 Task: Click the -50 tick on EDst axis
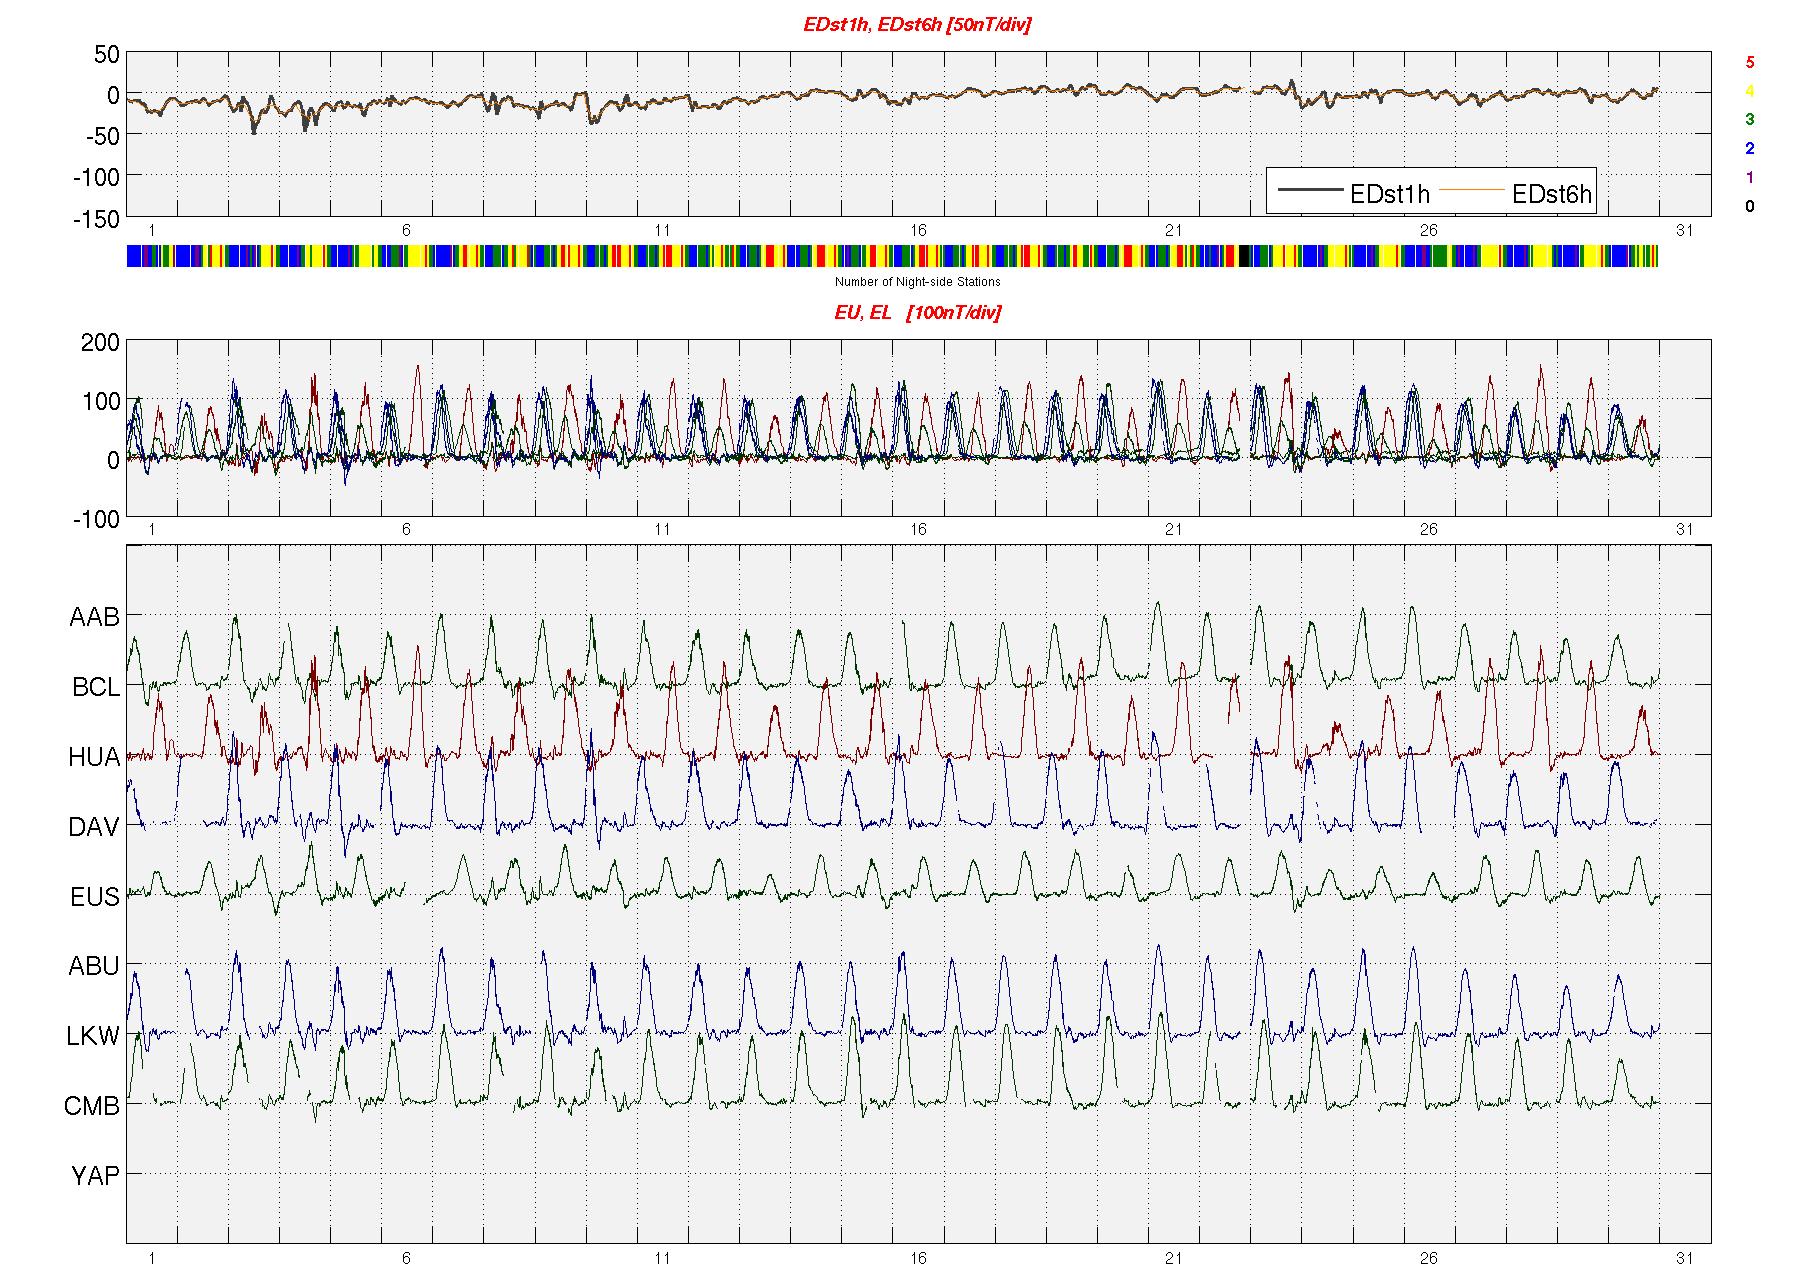pos(101,137)
